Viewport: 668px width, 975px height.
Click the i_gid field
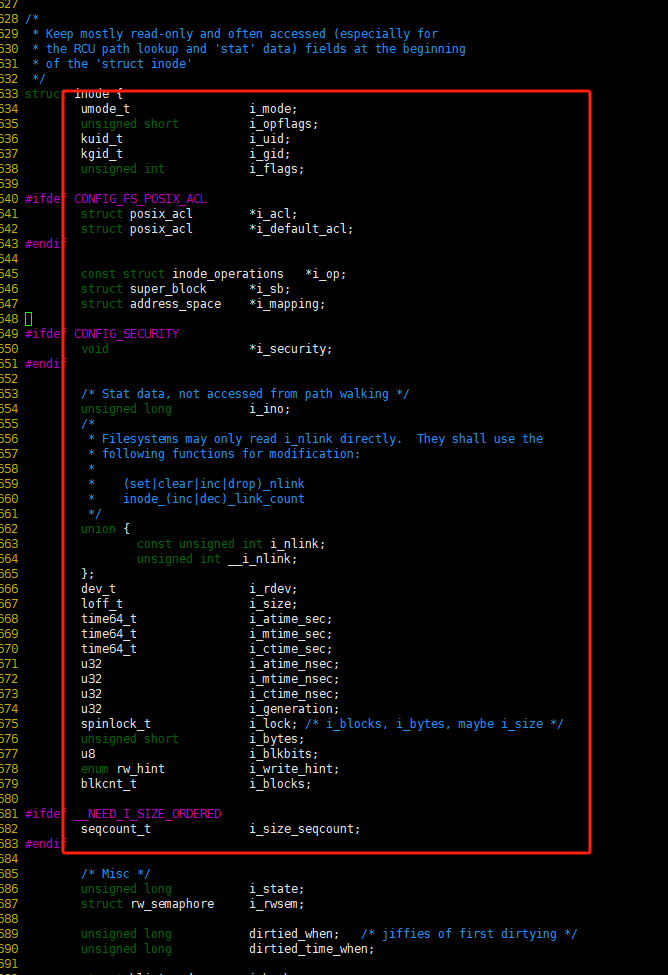267,154
